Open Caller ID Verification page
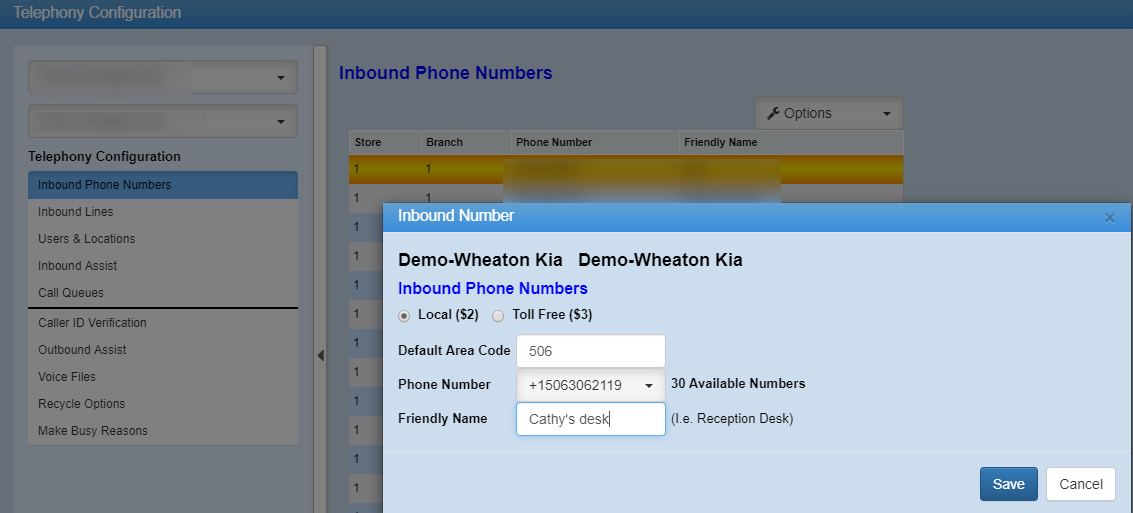The image size is (1133, 513). coord(93,323)
